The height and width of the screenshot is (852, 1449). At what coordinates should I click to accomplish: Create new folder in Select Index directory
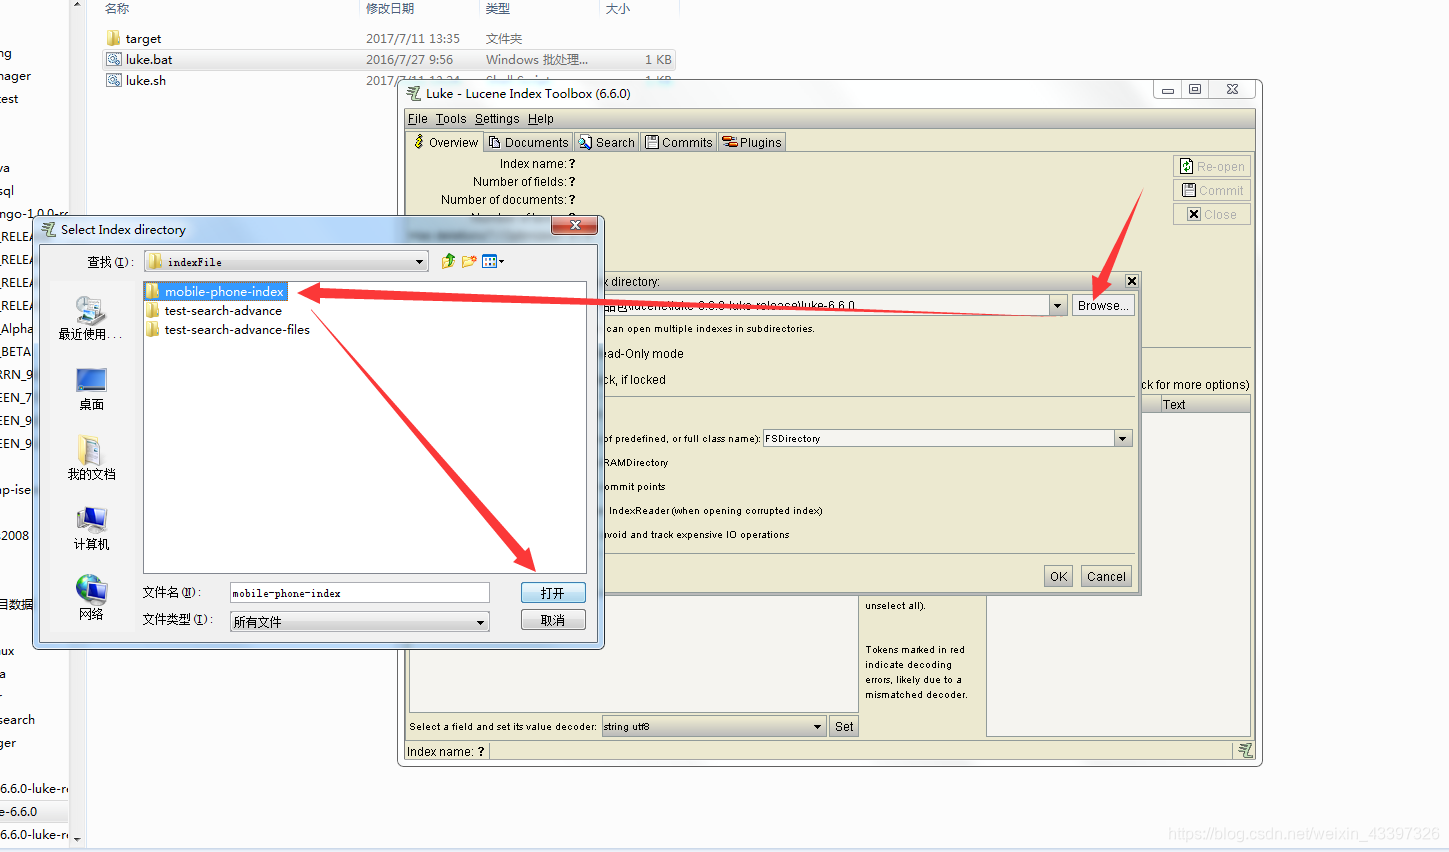[469, 261]
